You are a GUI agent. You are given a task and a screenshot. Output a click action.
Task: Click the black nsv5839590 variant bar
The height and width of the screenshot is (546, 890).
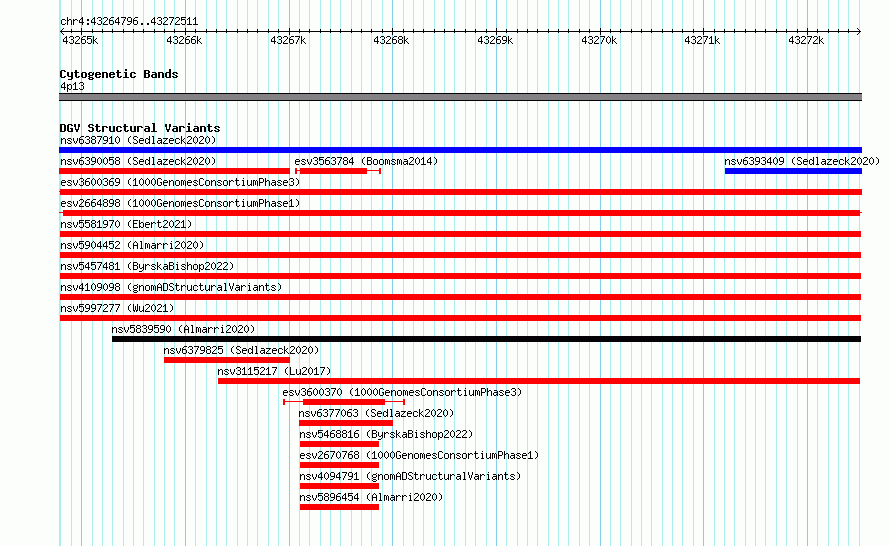[x=486, y=339]
